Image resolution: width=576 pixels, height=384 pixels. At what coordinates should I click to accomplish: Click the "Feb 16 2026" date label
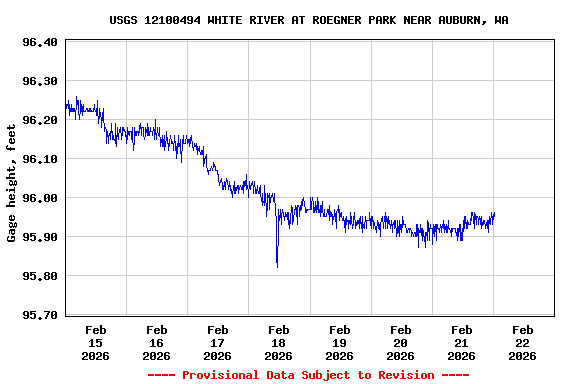click(156, 343)
